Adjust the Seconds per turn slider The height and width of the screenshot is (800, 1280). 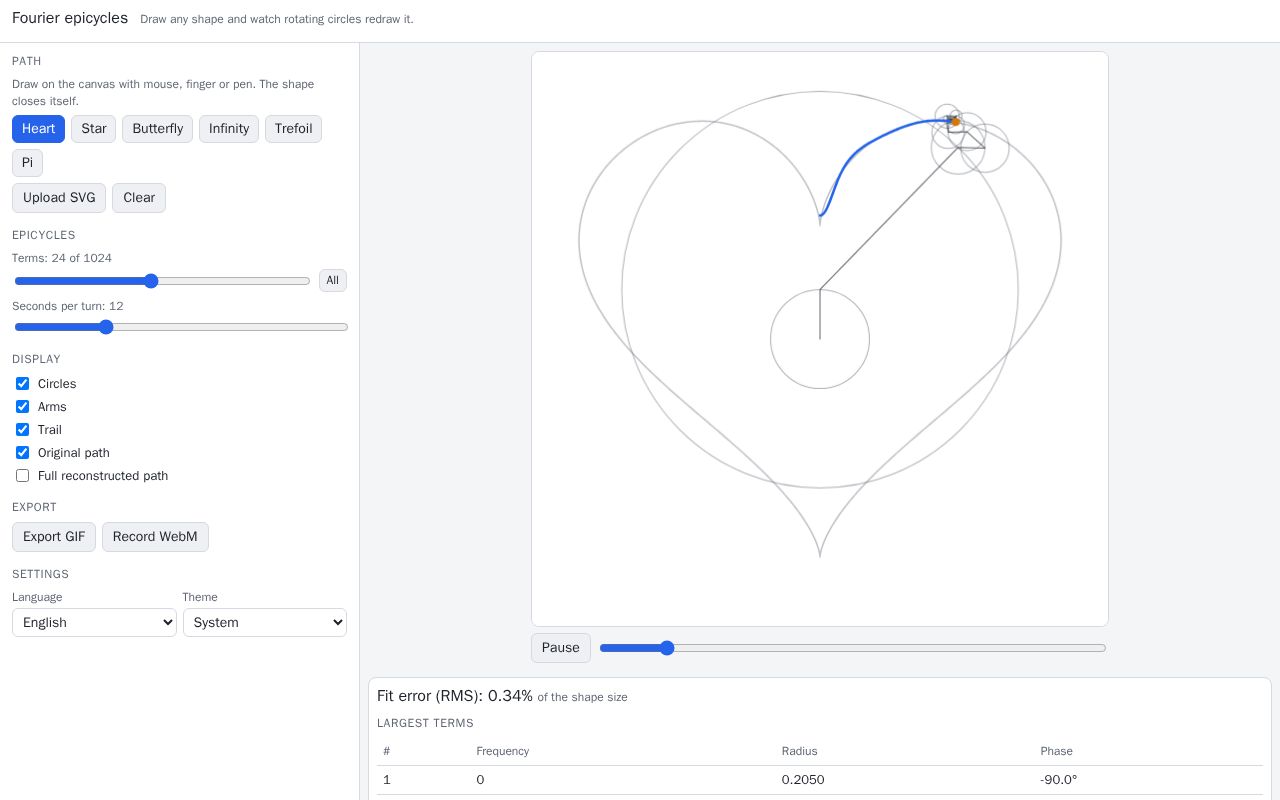(x=181, y=327)
